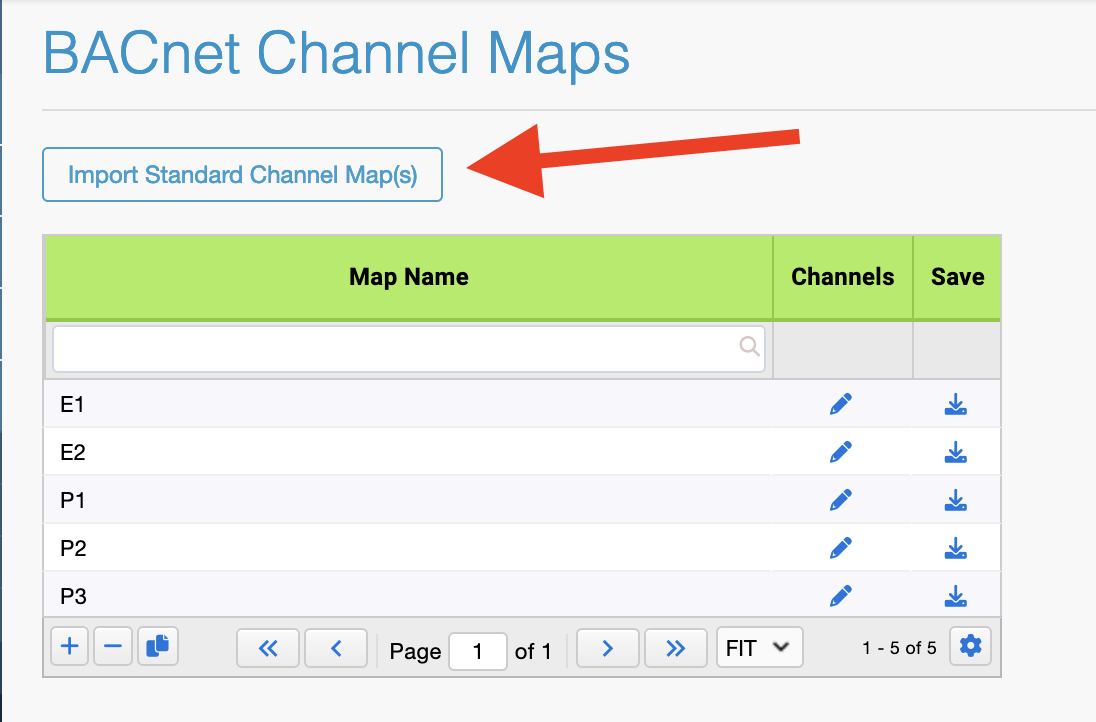This screenshot has height=722, width=1096.
Task: Open channel editor for P1
Action: point(841,500)
